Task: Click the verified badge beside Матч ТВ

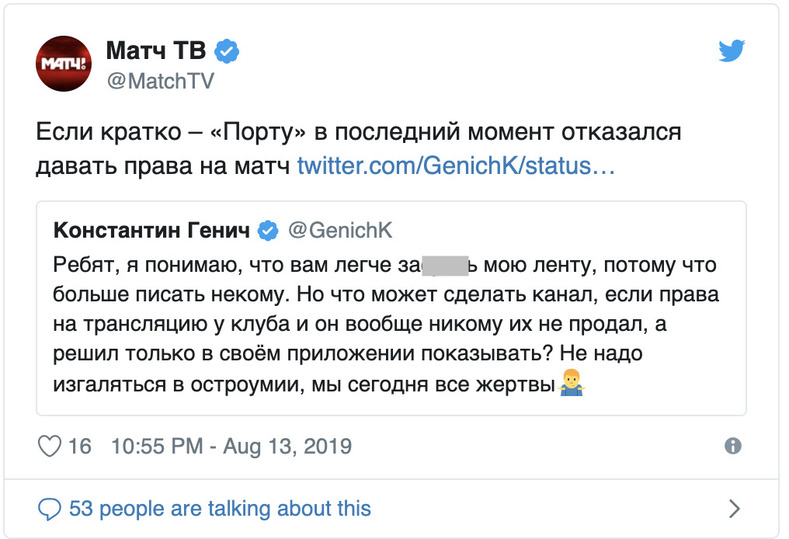Action: pyautogui.click(x=227, y=52)
